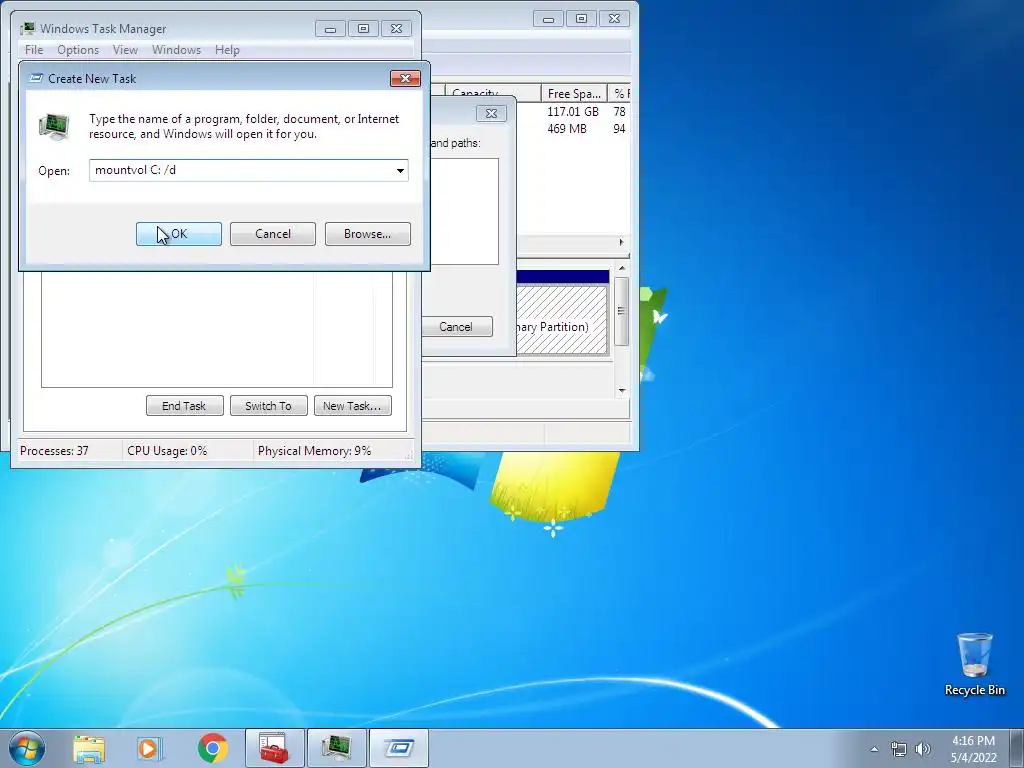Minimize the Windows Task Manager window

330,29
